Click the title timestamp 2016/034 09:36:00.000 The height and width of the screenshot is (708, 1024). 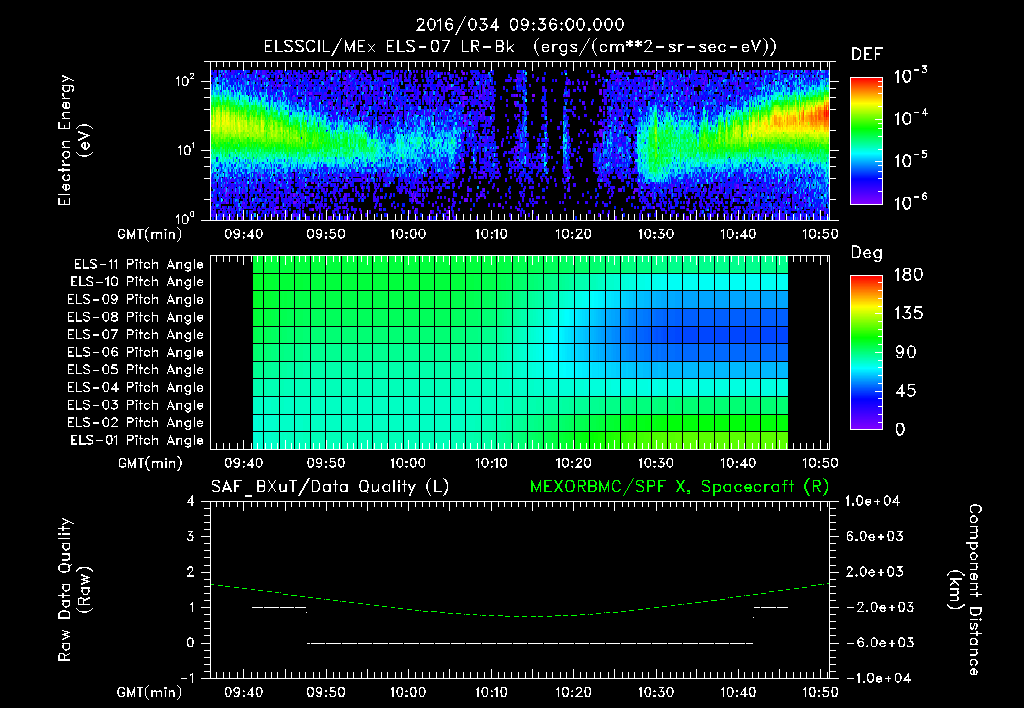click(x=520, y=25)
